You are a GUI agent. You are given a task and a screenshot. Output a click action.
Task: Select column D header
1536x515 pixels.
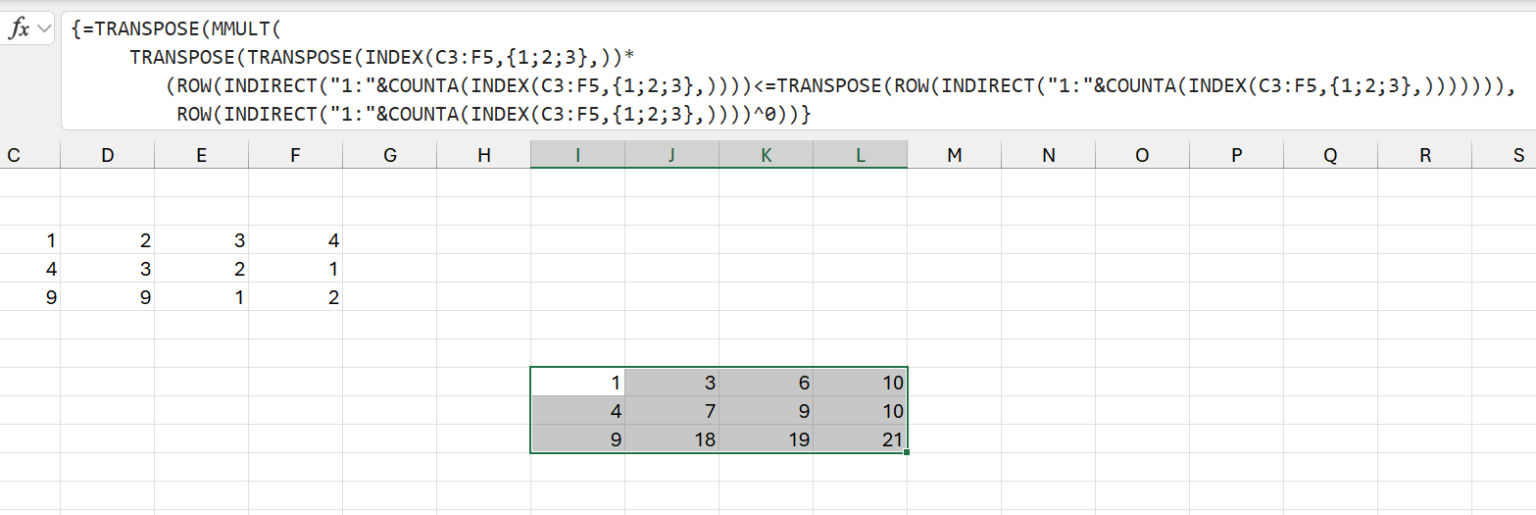pyautogui.click(x=107, y=155)
